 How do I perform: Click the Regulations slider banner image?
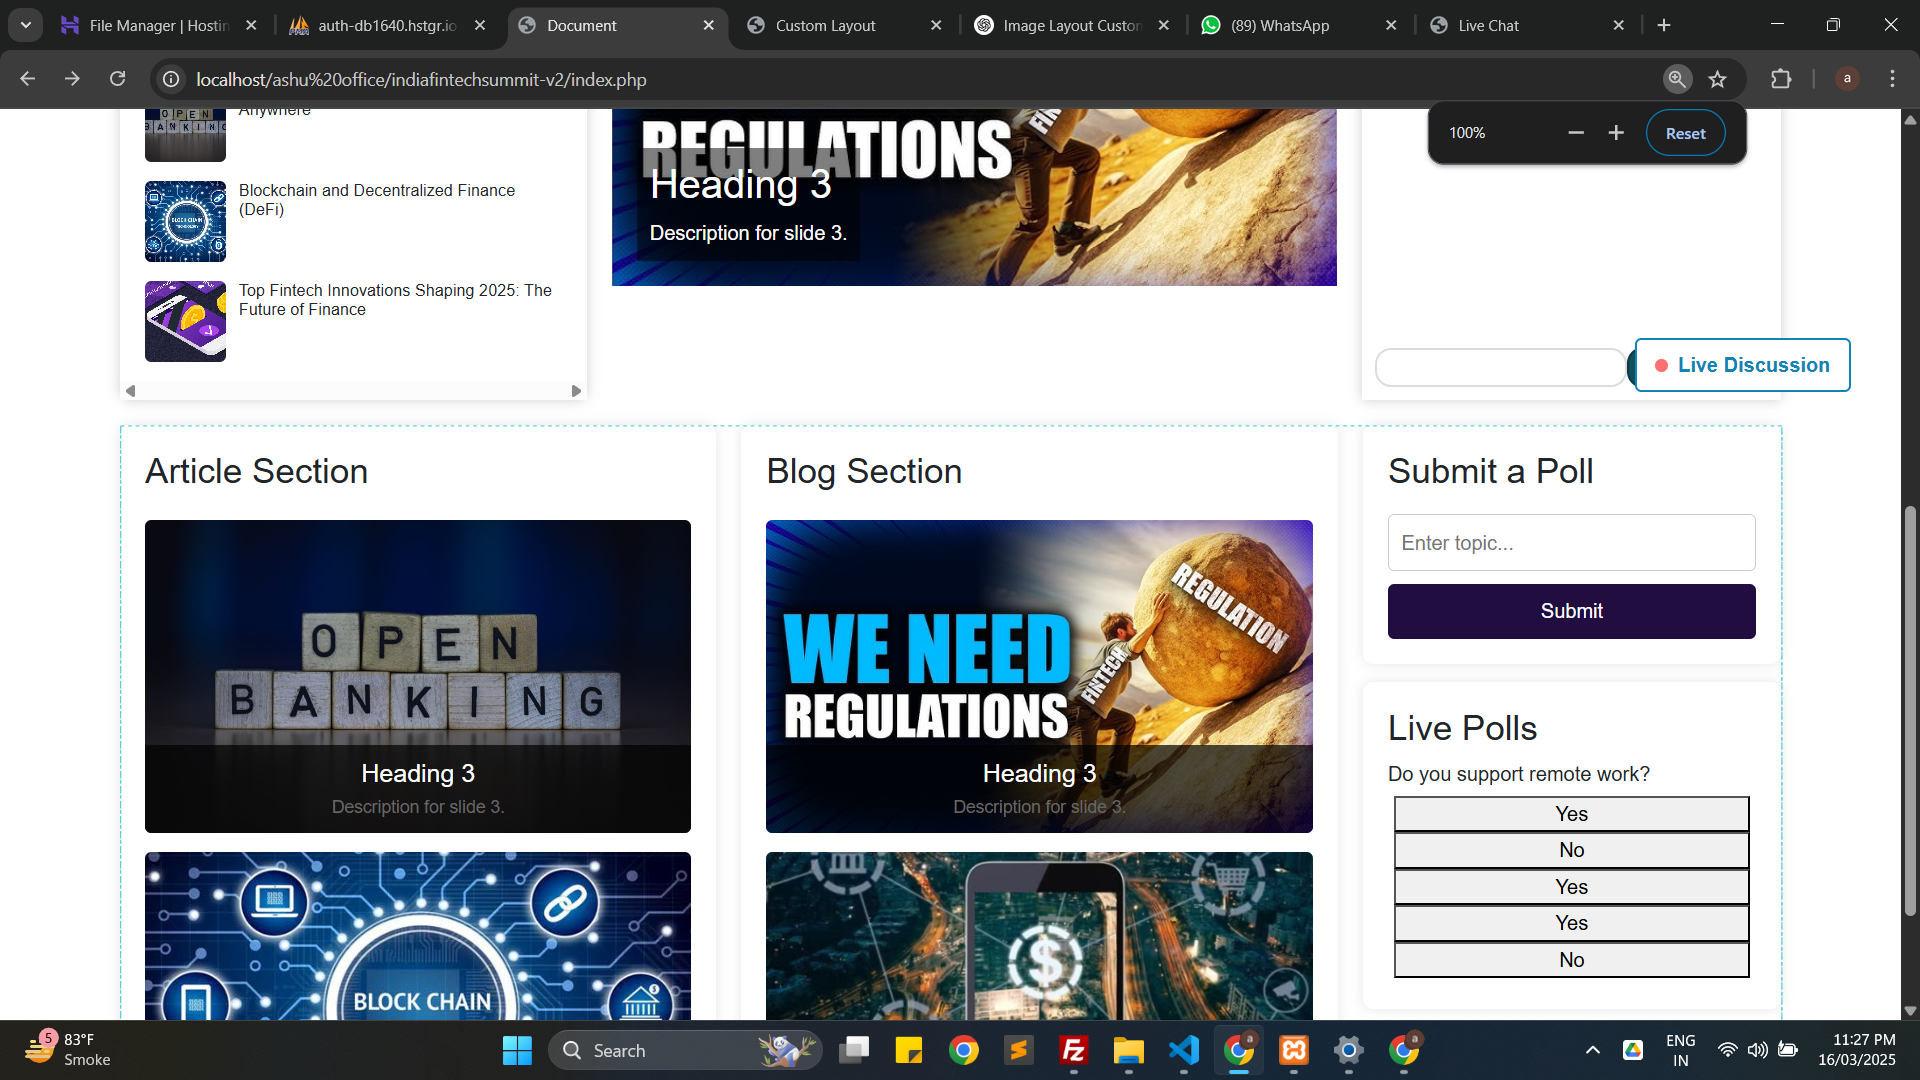pyautogui.click(x=974, y=197)
